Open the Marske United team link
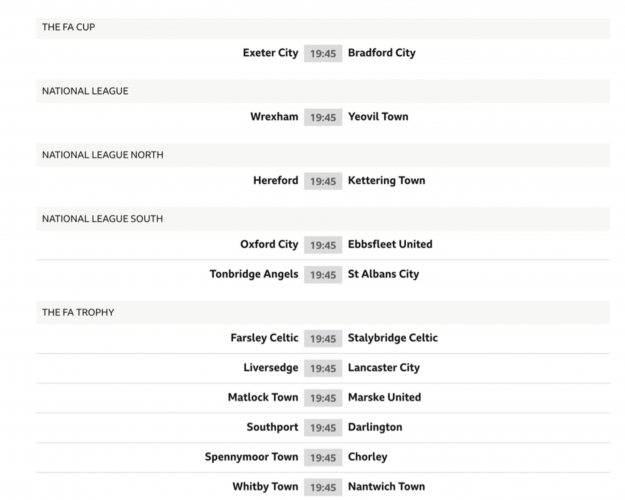This screenshot has height=500, width=625. [x=384, y=397]
